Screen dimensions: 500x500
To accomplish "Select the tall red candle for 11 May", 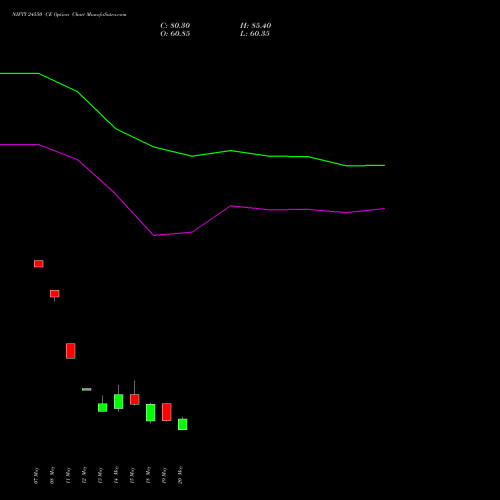I will [71, 351].
